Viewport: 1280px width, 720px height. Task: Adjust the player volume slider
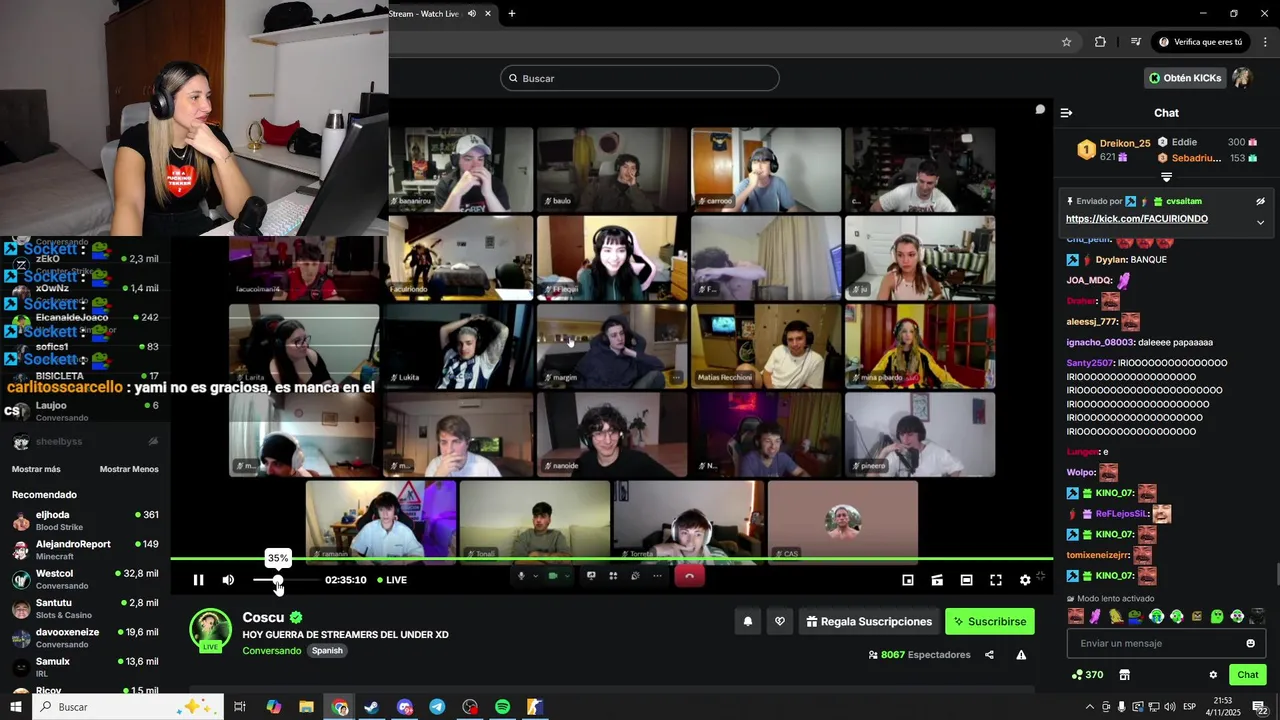[x=285, y=580]
